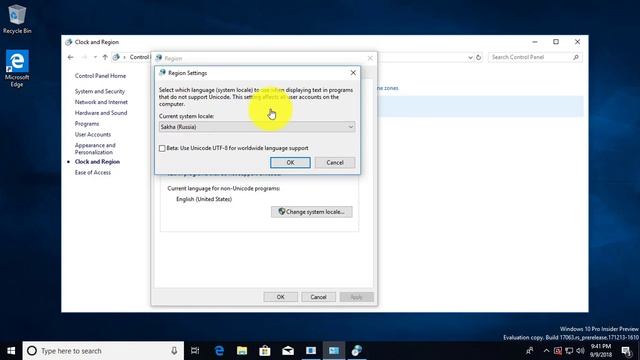The width and height of the screenshot is (640, 360).
Task: Click the Region globe taskbar icon
Action: point(357,351)
